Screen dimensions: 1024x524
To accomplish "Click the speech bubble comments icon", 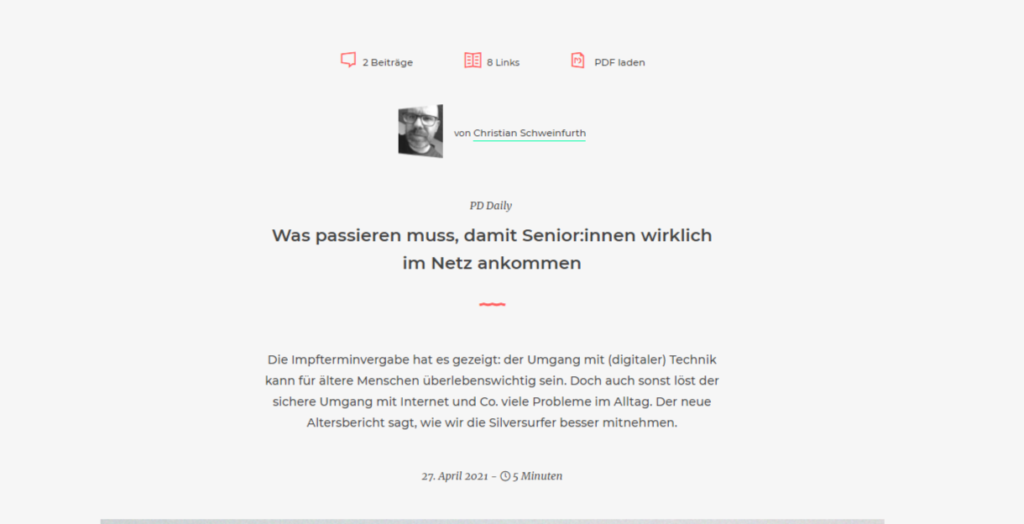I will coord(348,60).
